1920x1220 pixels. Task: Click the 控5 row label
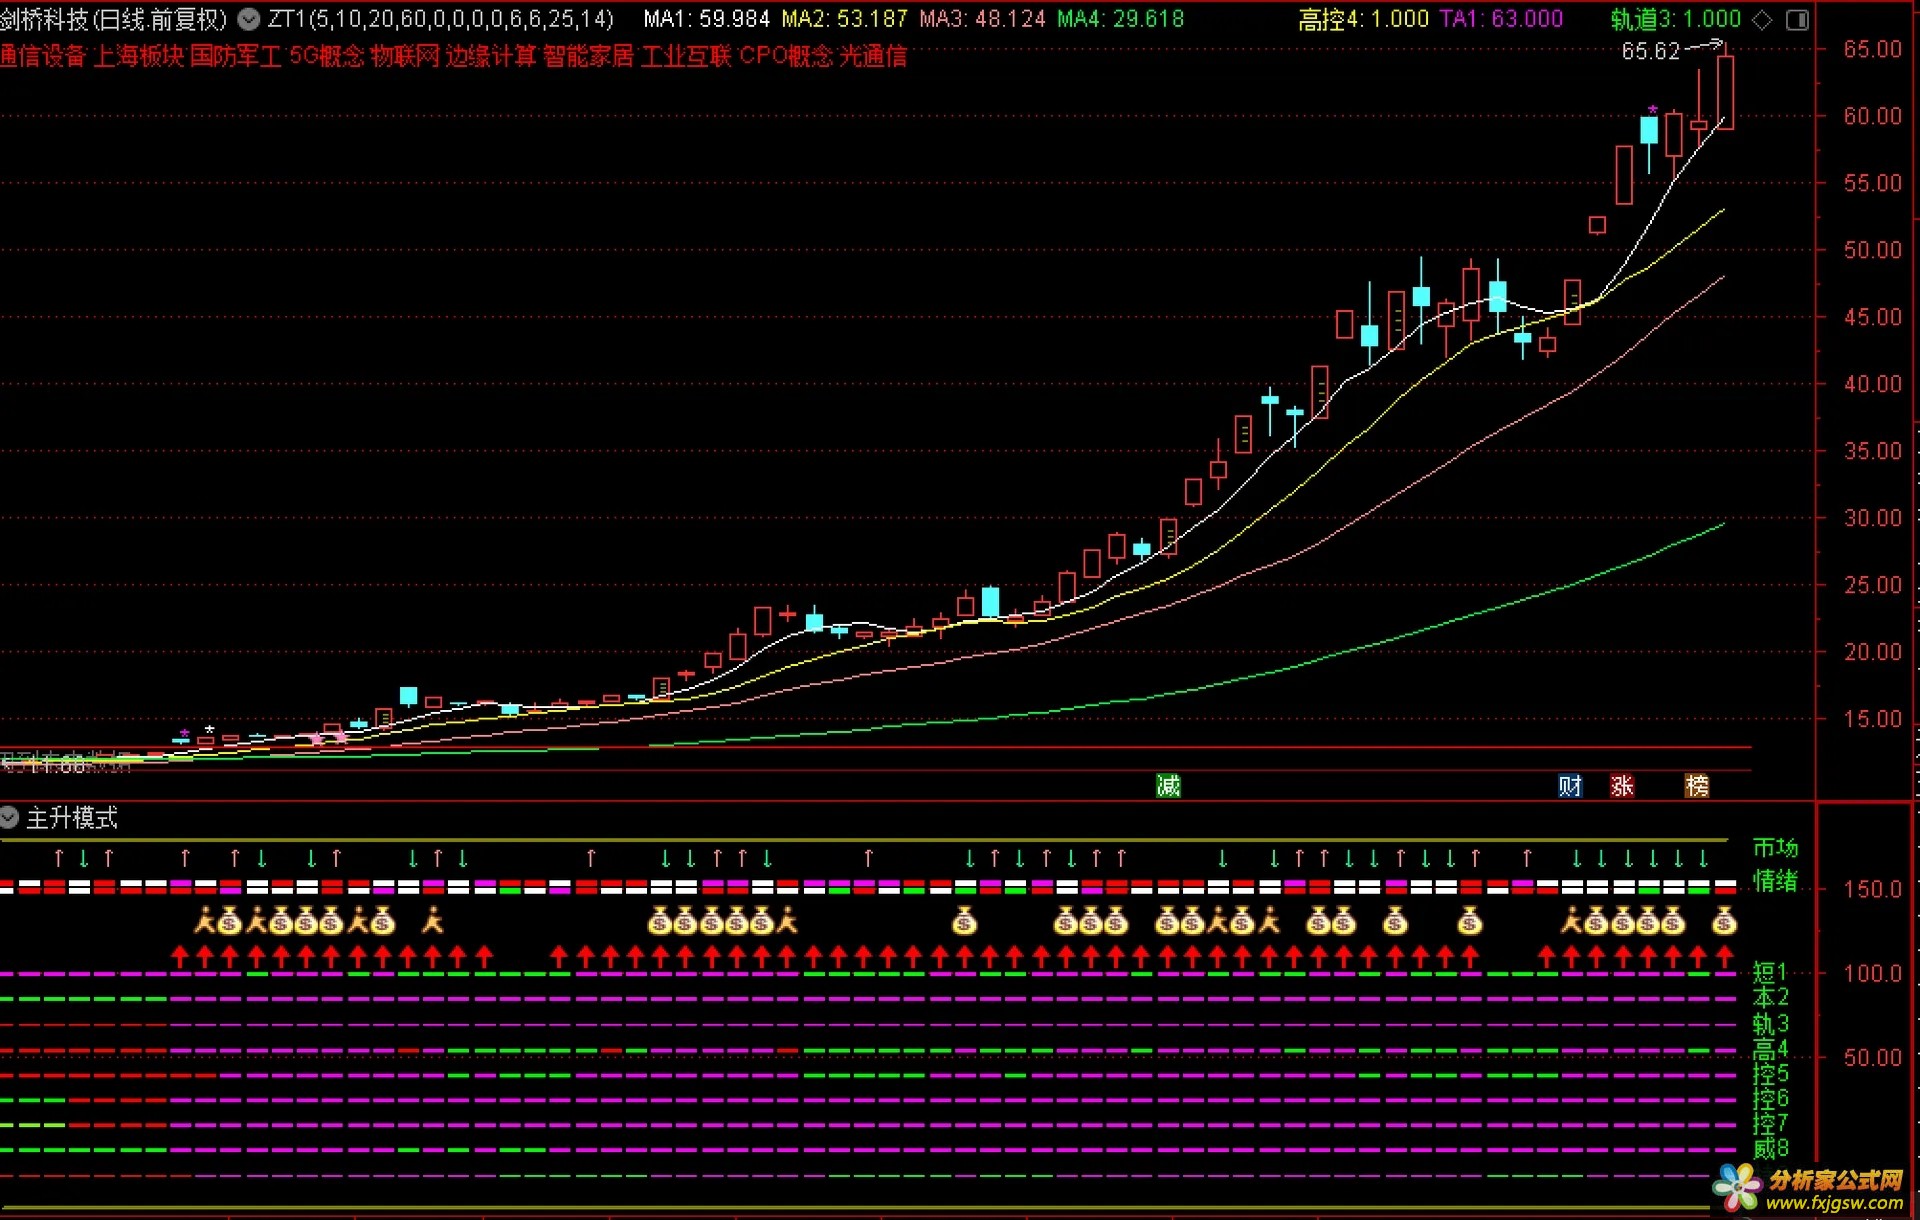point(1770,1074)
